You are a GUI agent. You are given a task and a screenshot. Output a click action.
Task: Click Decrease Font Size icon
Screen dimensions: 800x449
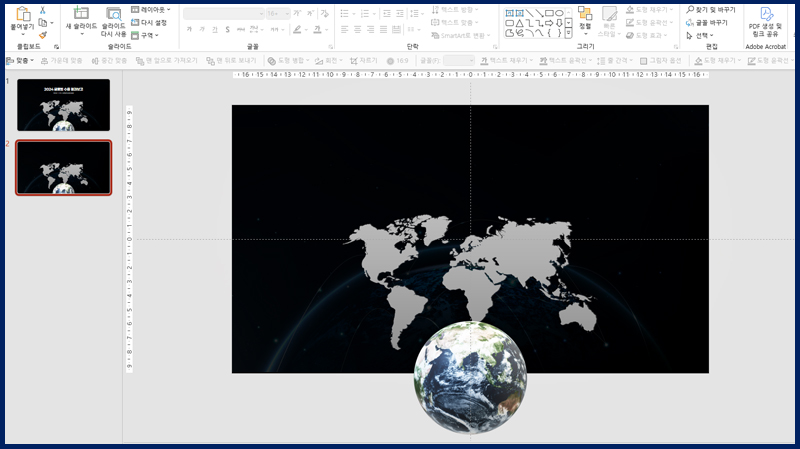(310, 13)
